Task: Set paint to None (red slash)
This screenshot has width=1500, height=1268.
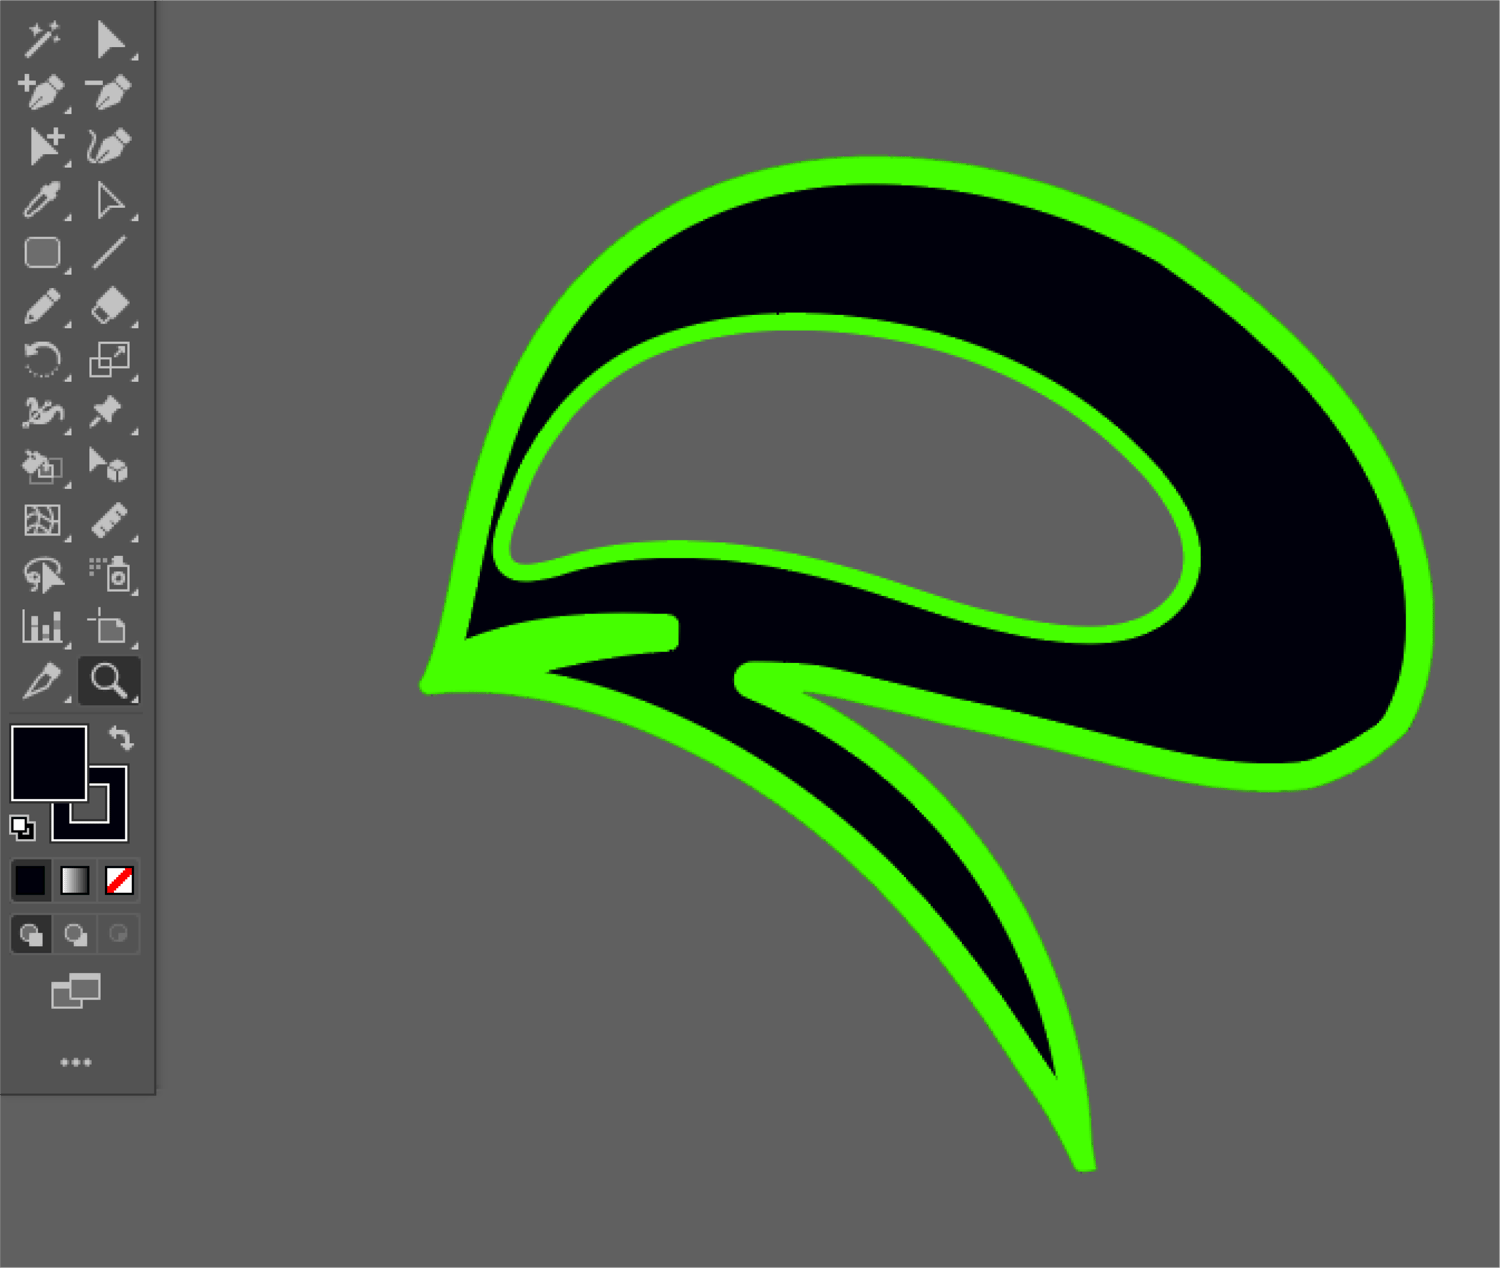Action: click(x=119, y=881)
